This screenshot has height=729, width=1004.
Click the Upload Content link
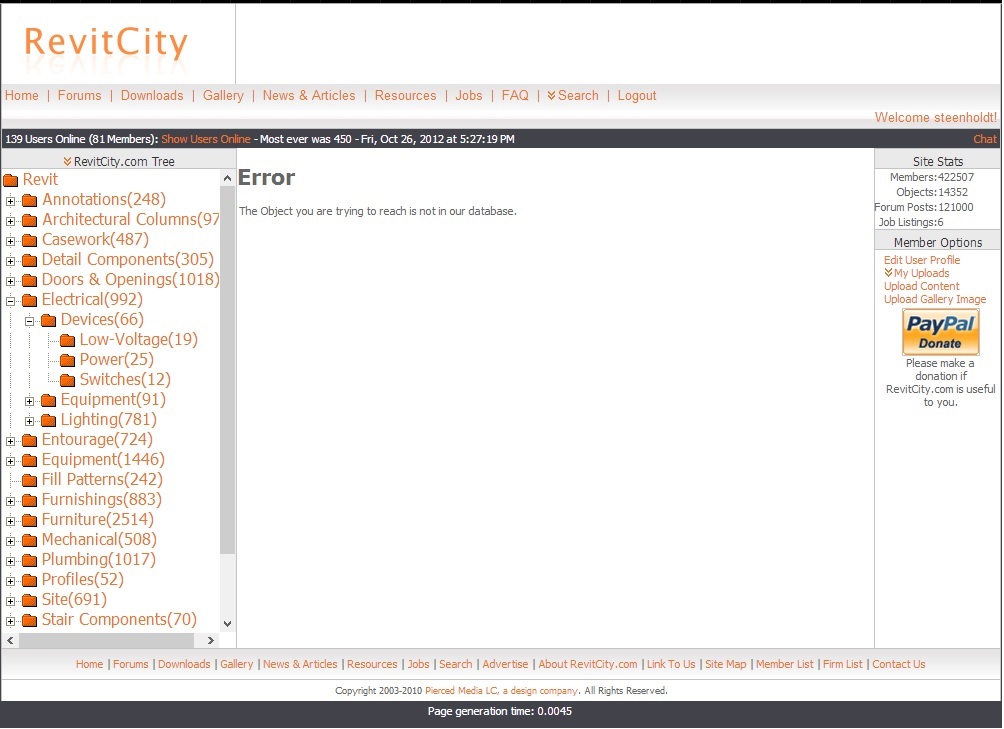tap(921, 286)
